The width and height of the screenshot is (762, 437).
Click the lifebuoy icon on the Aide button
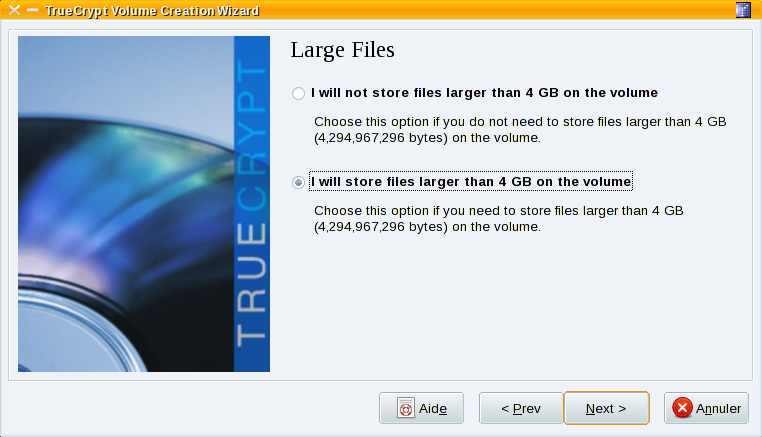pos(406,408)
